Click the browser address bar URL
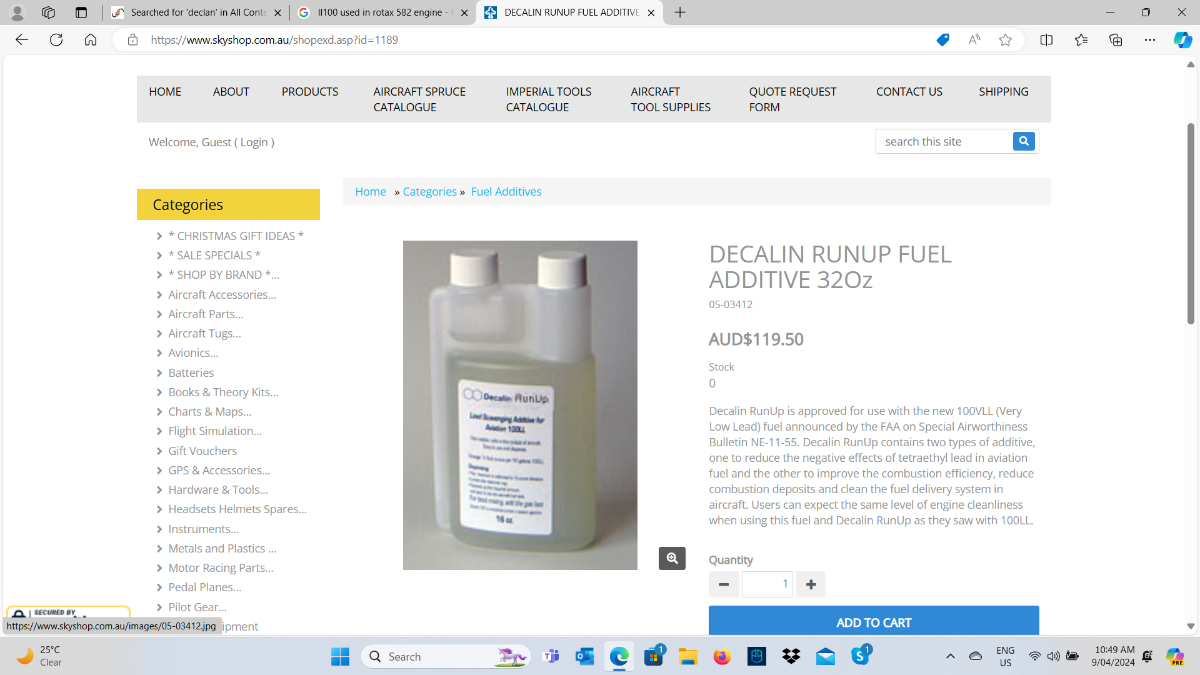Viewport: 1200px width, 675px height. tap(274, 40)
